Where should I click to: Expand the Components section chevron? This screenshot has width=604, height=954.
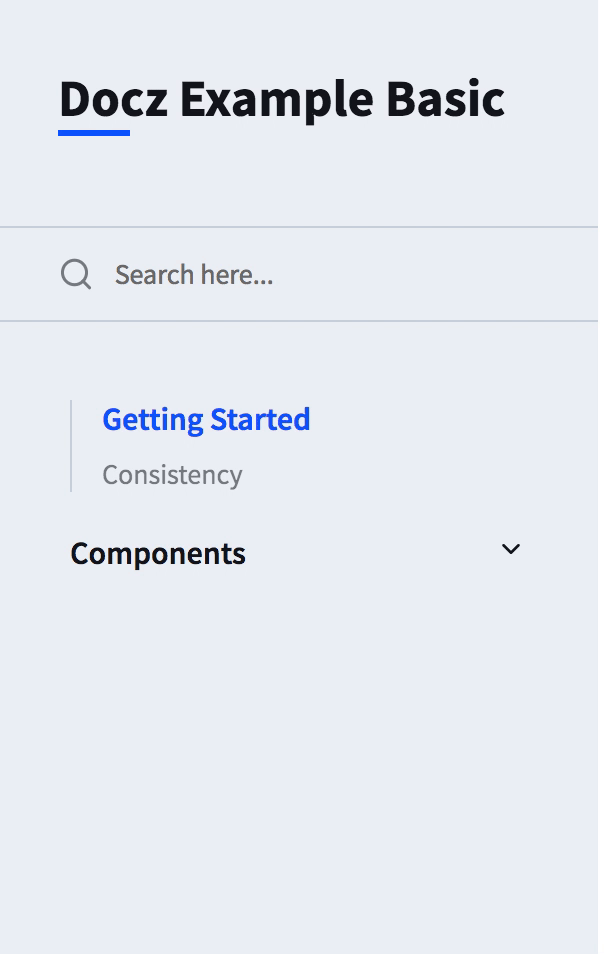511,549
